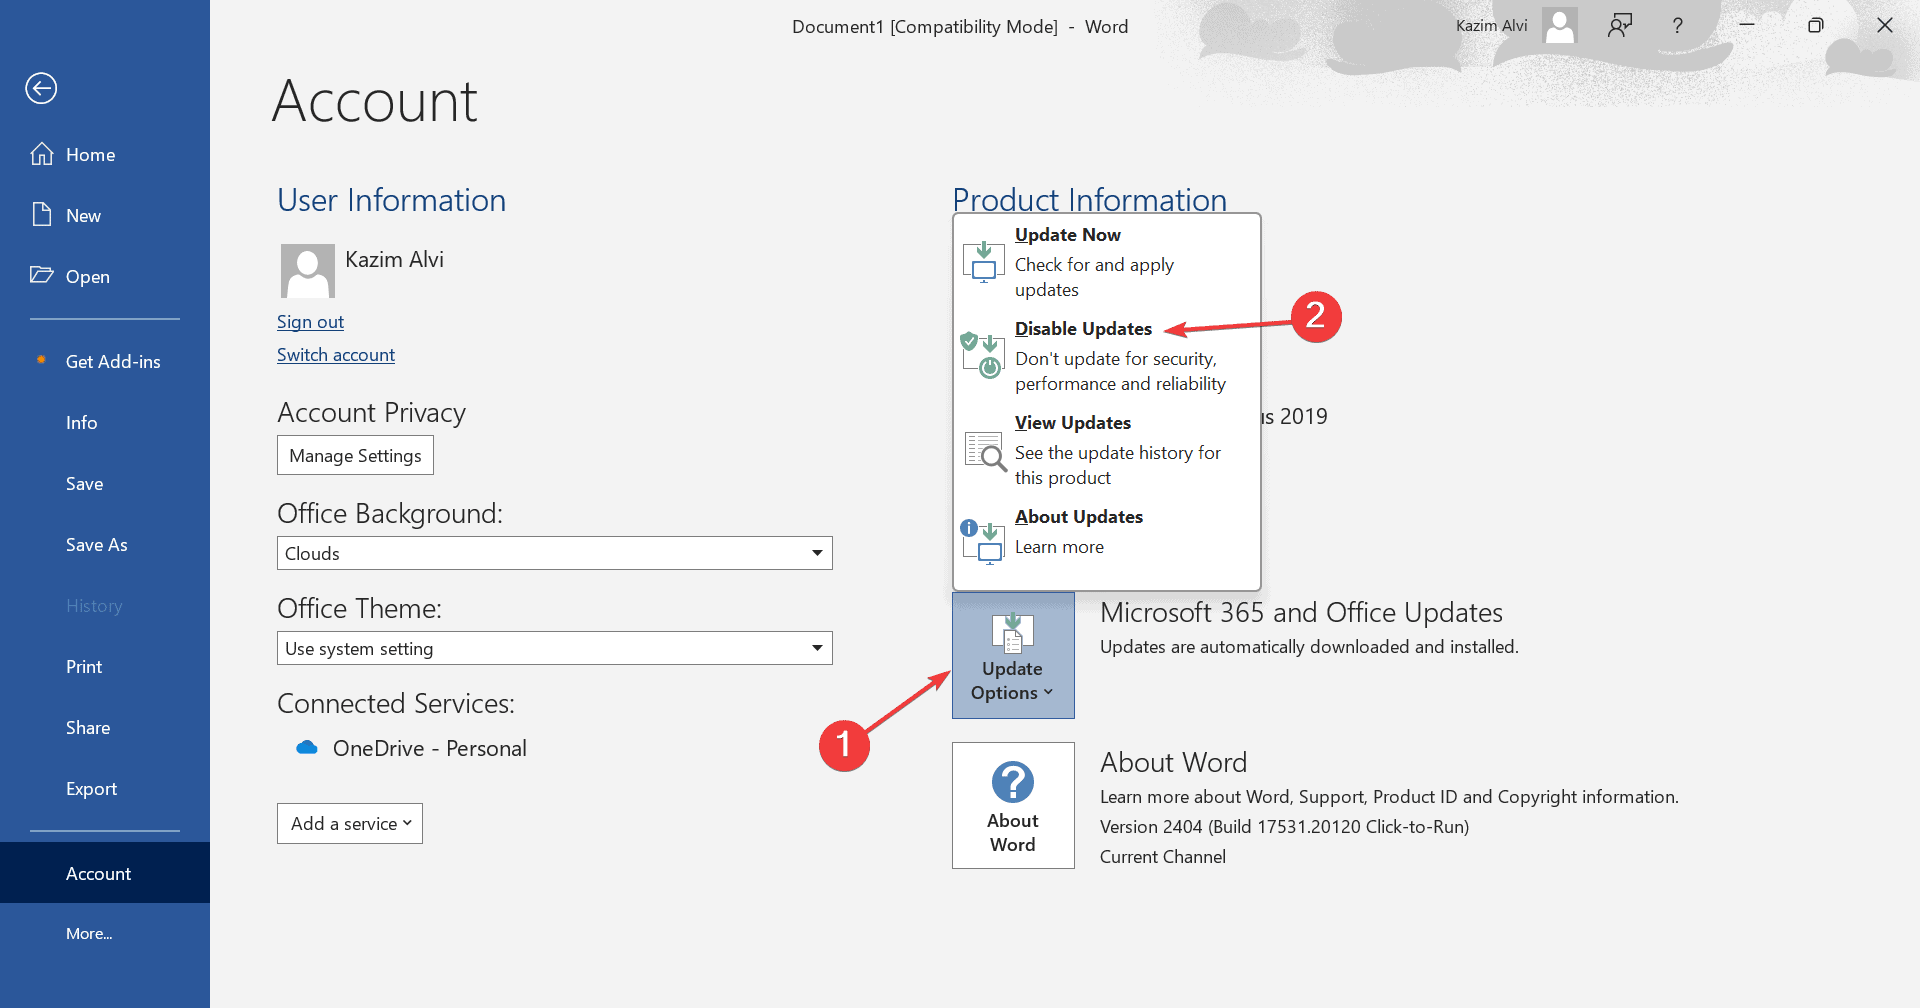Open the Office Theme dropdown

pos(555,648)
